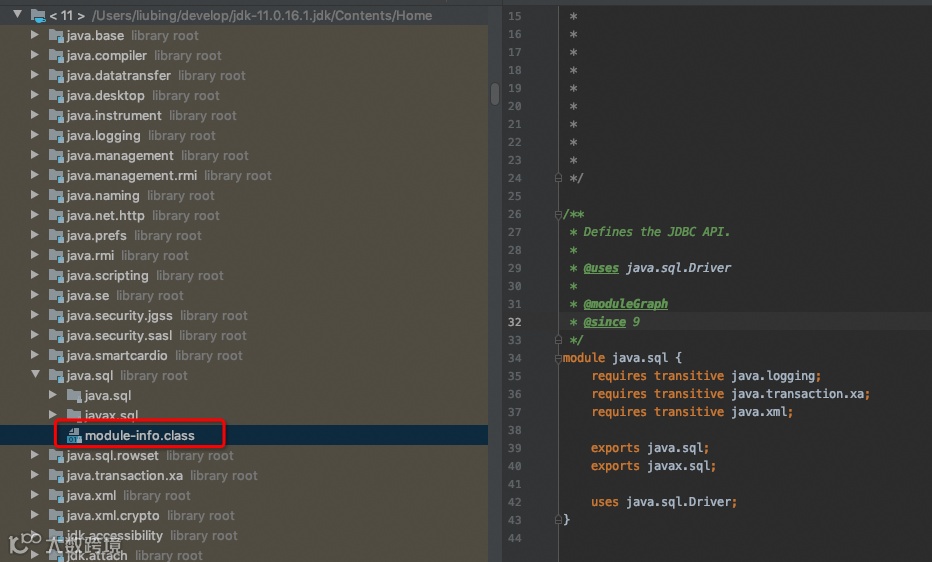Select the java.xml.crypto tree row
Image resolution: width=932 pixels, height=562 pixels.
(244, 516)
